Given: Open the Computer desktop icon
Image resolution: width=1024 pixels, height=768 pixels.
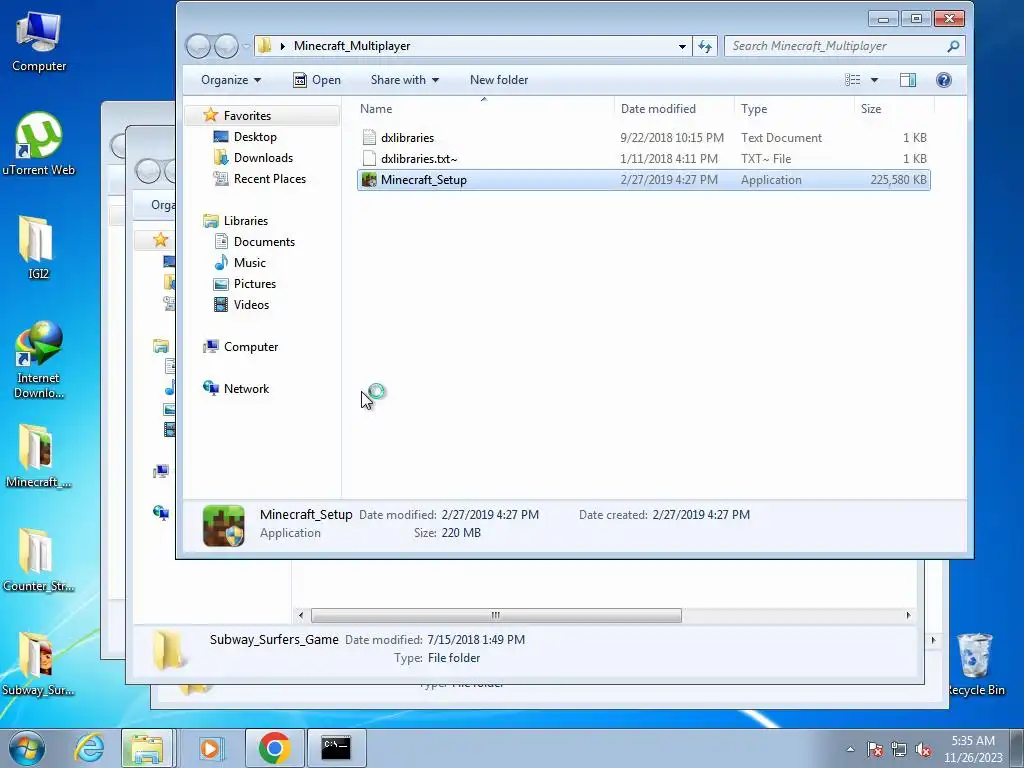Looking at the screenshot, I should click(39, 42).
